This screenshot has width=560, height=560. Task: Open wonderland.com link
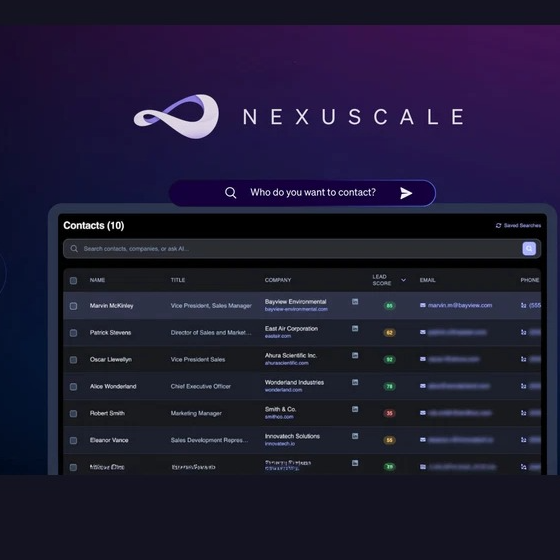[x=283, y=390]
